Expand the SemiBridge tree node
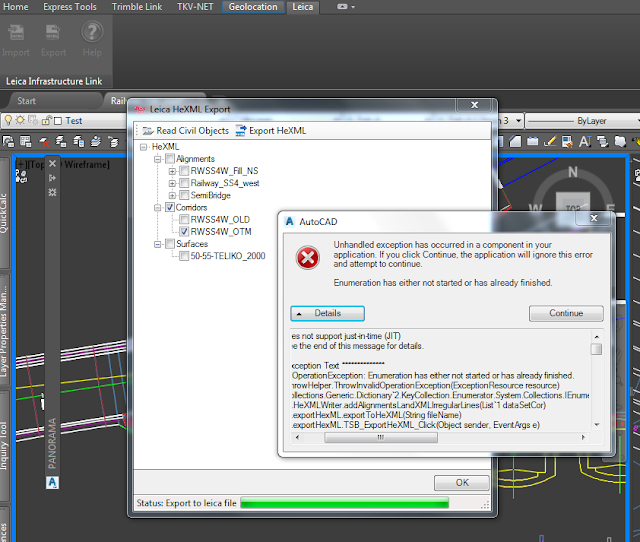The image size is (640, 542). tap(172, 196)
